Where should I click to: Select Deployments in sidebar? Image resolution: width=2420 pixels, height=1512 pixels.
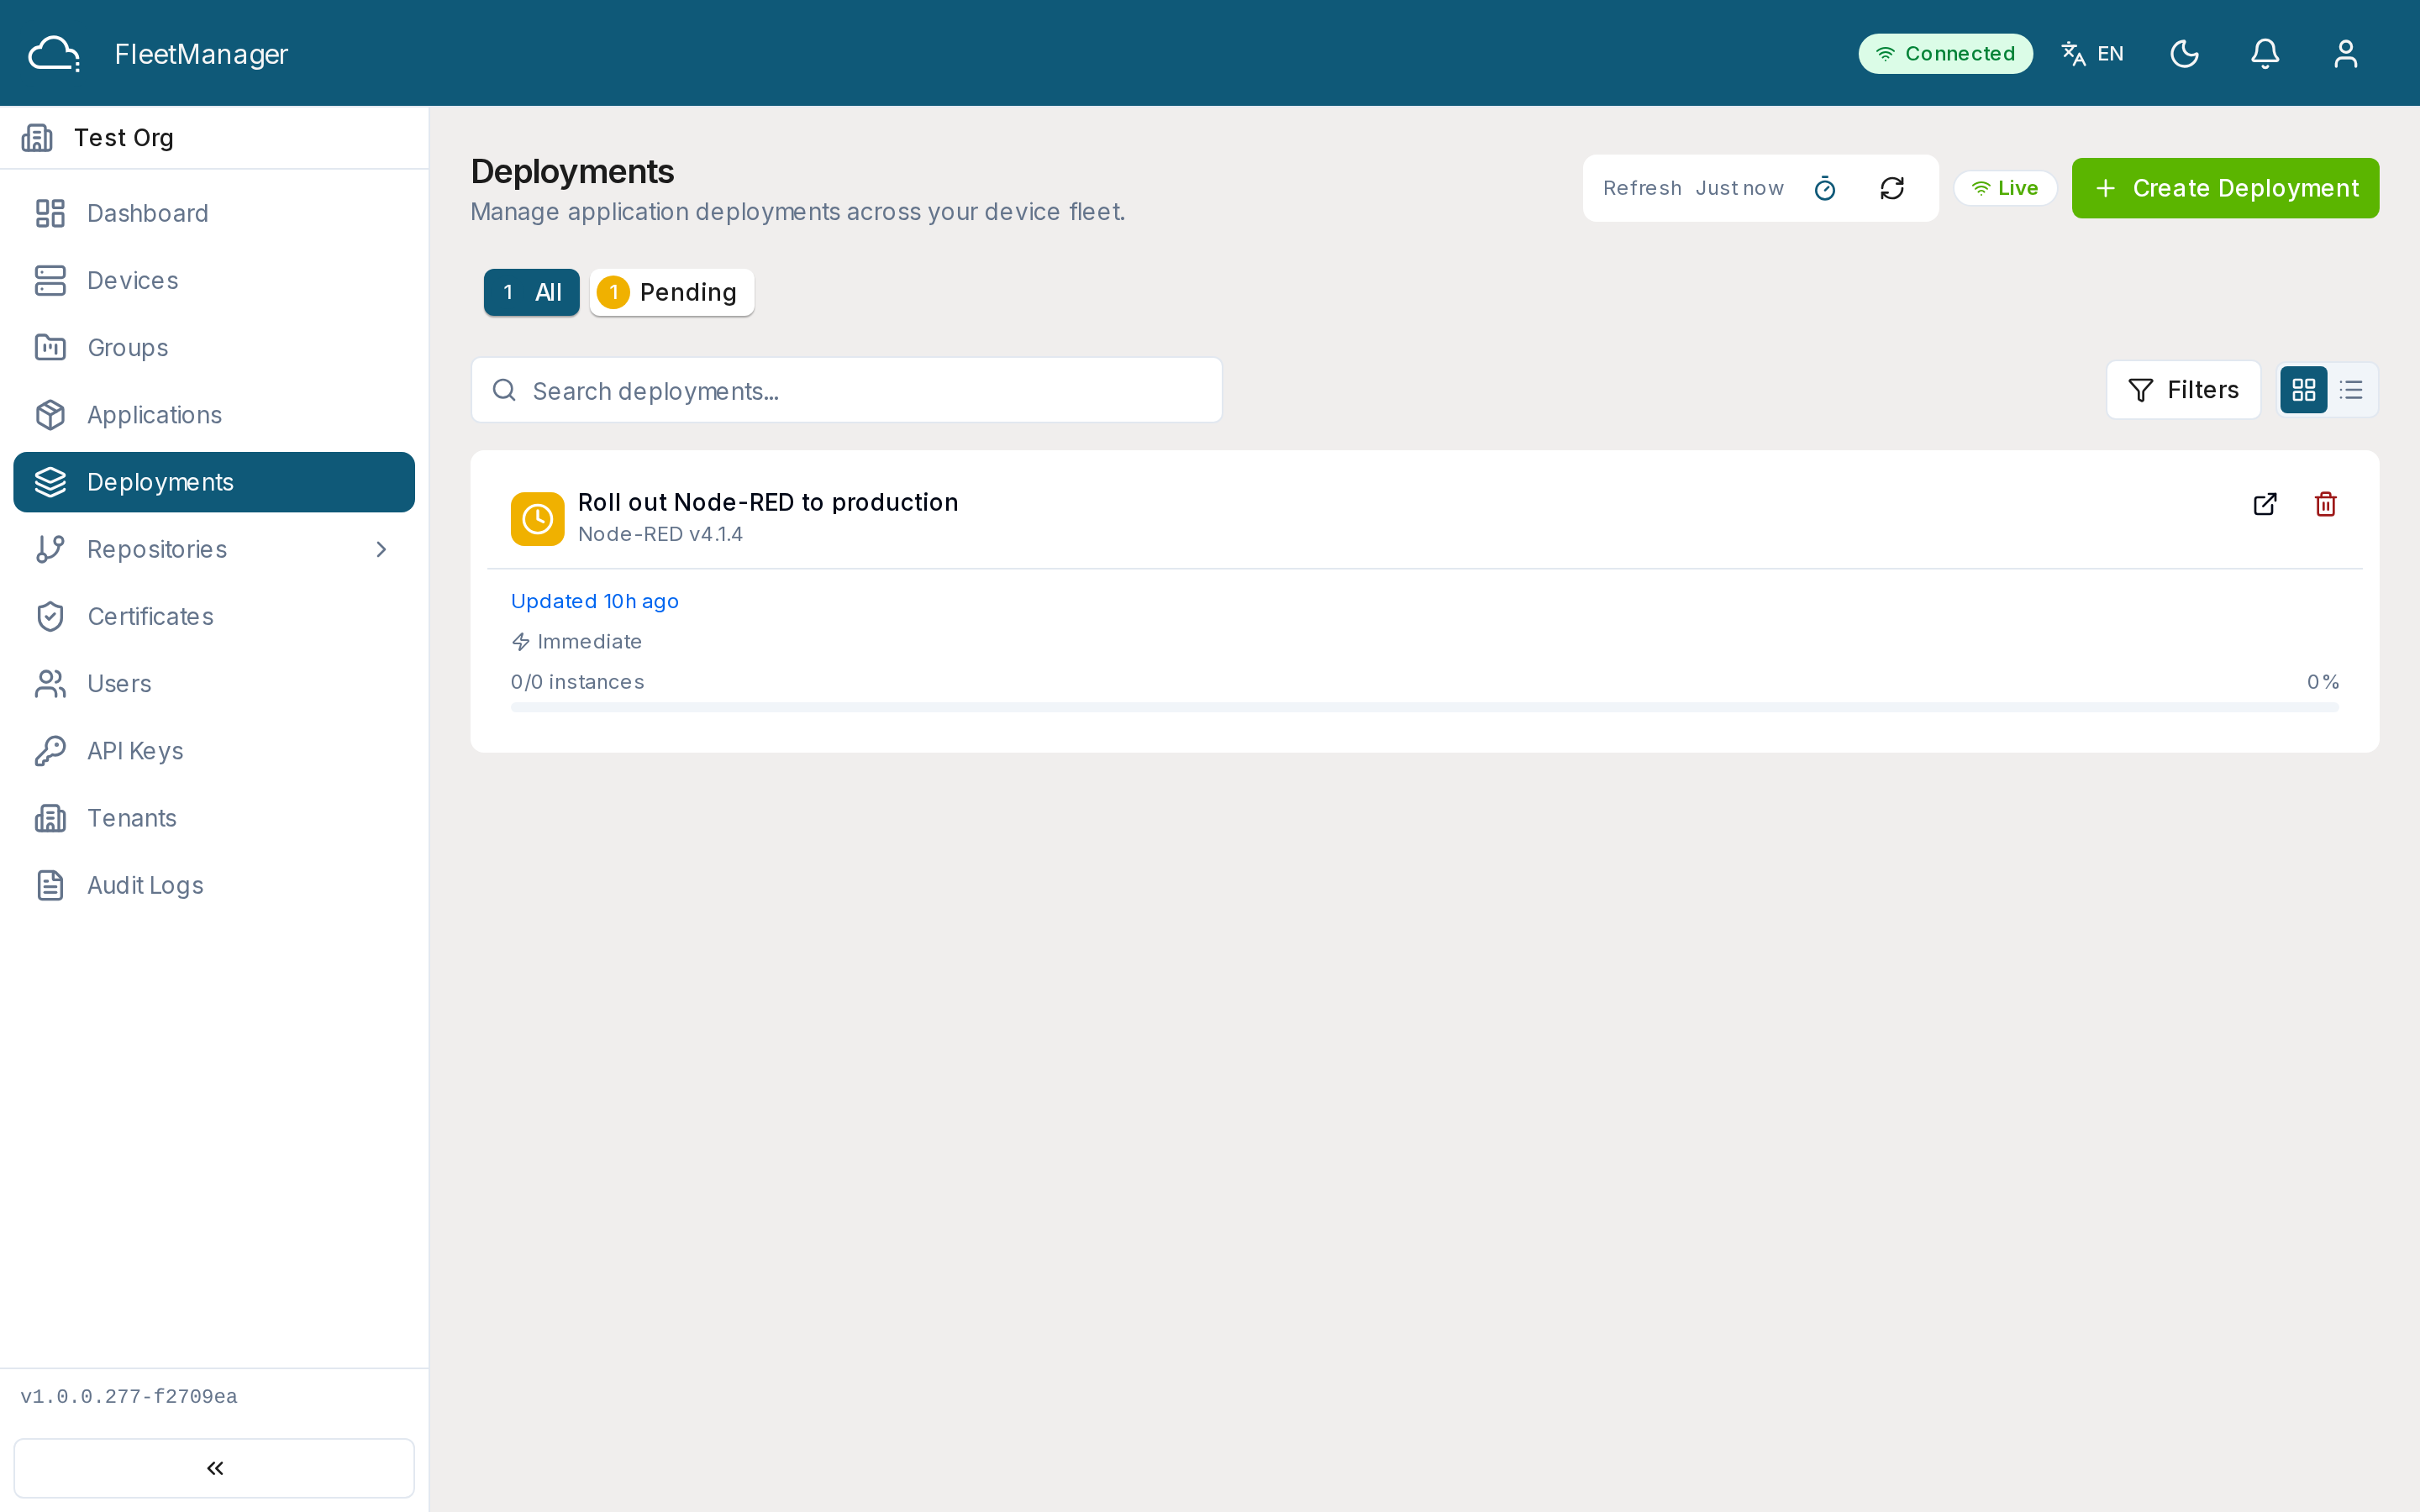point(214,482)
